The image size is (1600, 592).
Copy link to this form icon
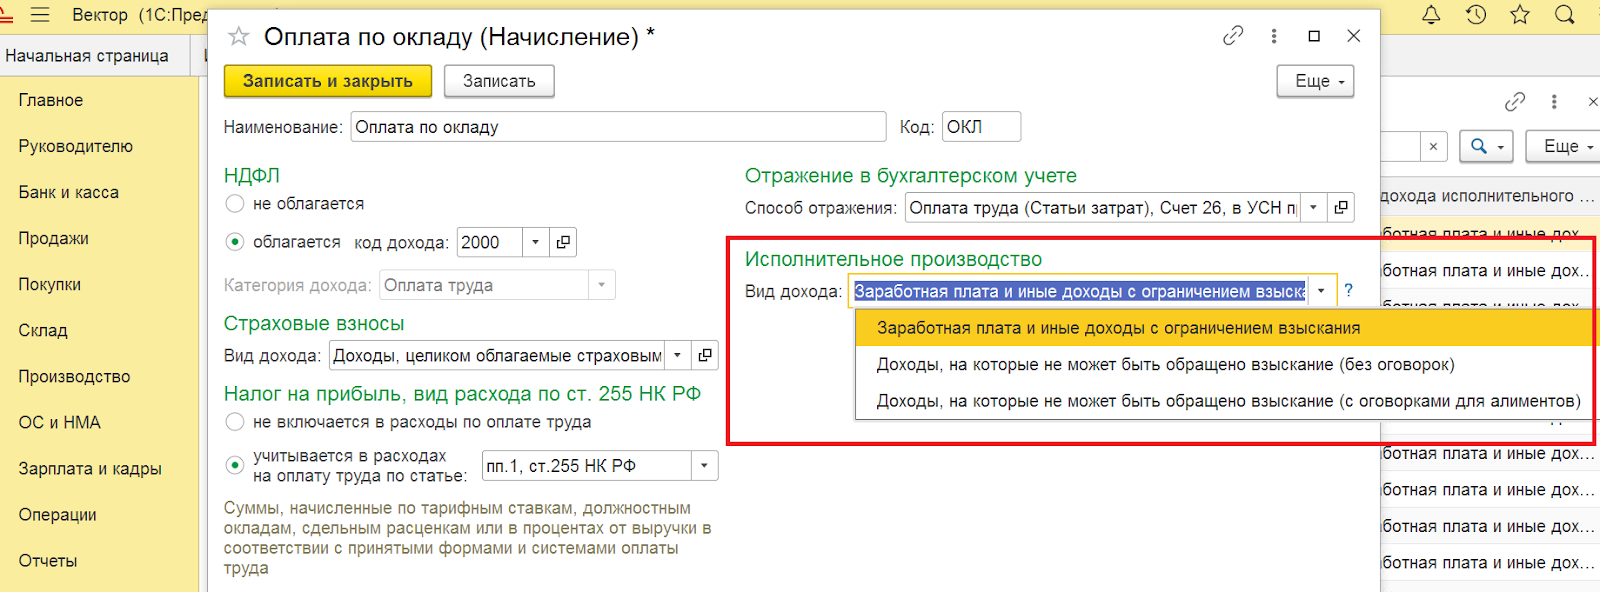coord(1233,36)
